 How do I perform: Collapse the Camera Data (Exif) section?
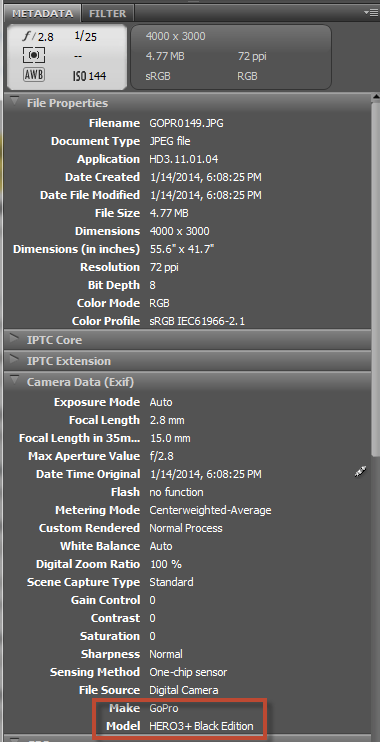click(x=15, y=380)
